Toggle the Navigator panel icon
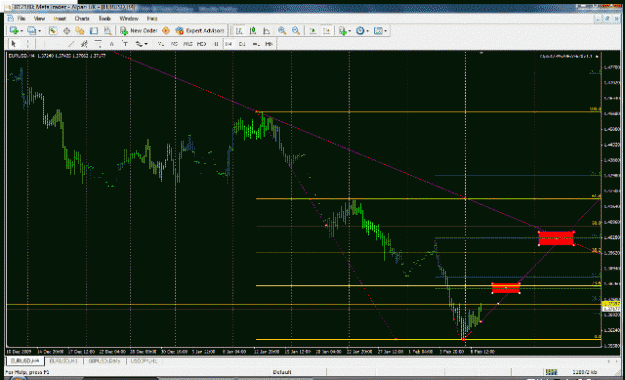 coord(80,30)
